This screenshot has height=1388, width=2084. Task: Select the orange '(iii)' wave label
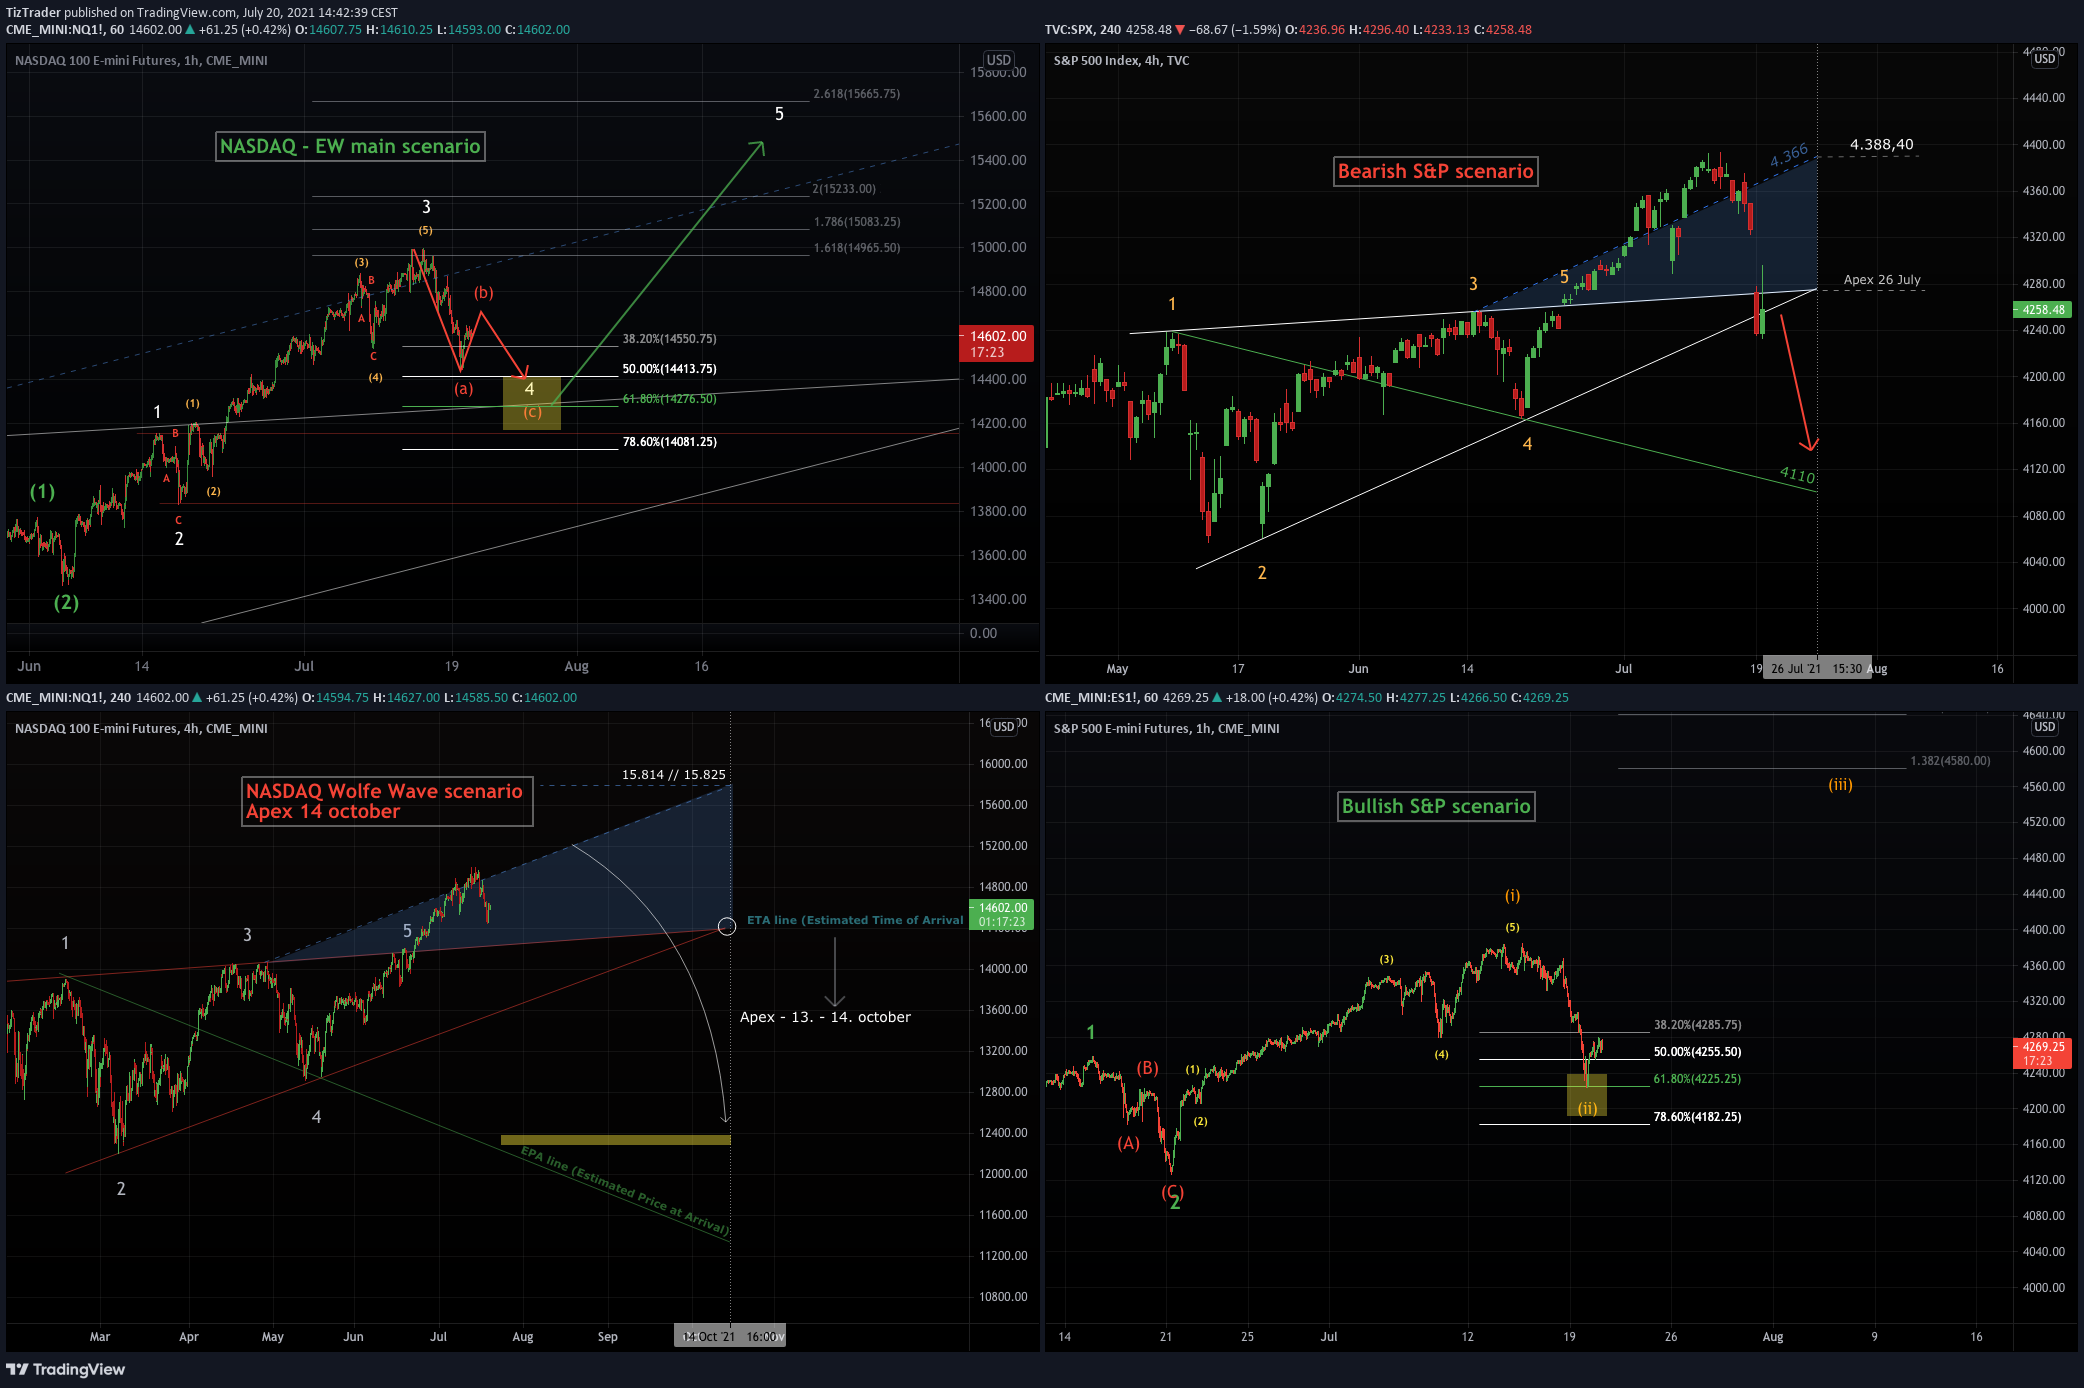coord(1840,785)
